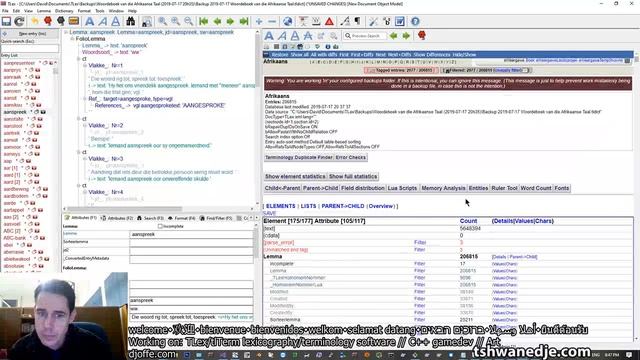Click the underlined blue A style icon
This screenshot has width=640, height=360.
coord(116,21)
